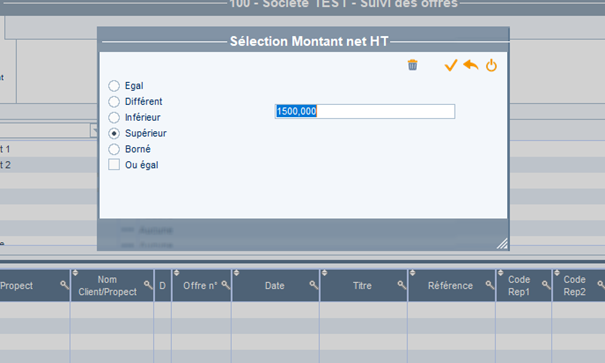Click sort arrows on Titre column
The height and width of the screenshot is (363, 605).
click(324, 273)
